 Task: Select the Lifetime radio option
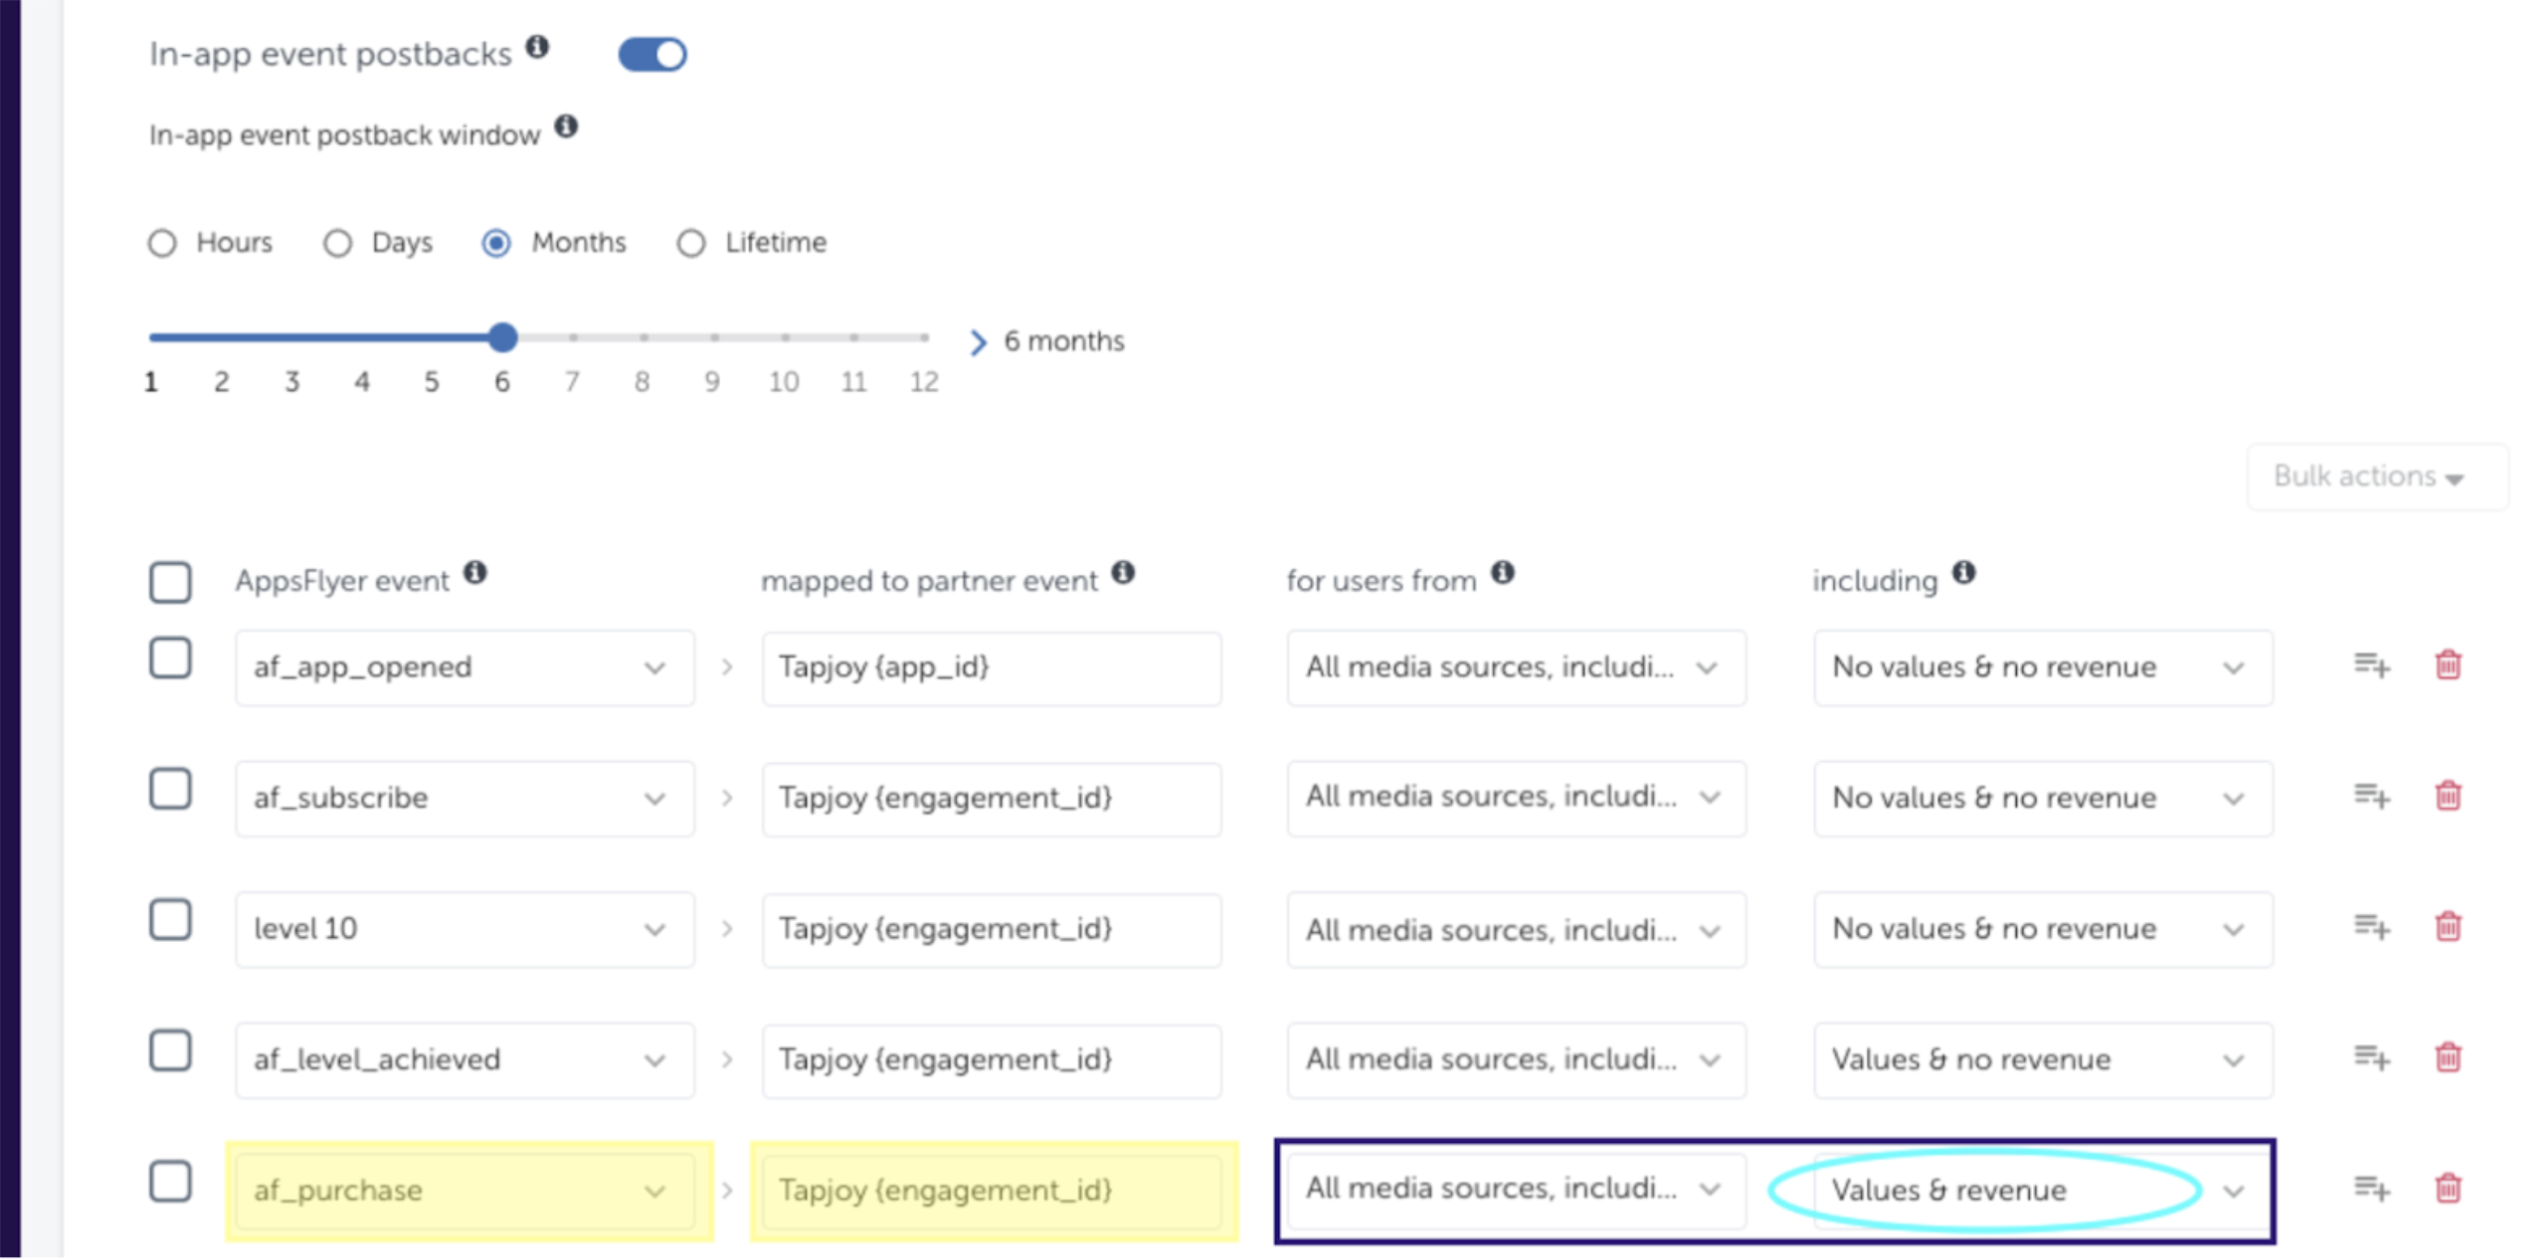691,243
